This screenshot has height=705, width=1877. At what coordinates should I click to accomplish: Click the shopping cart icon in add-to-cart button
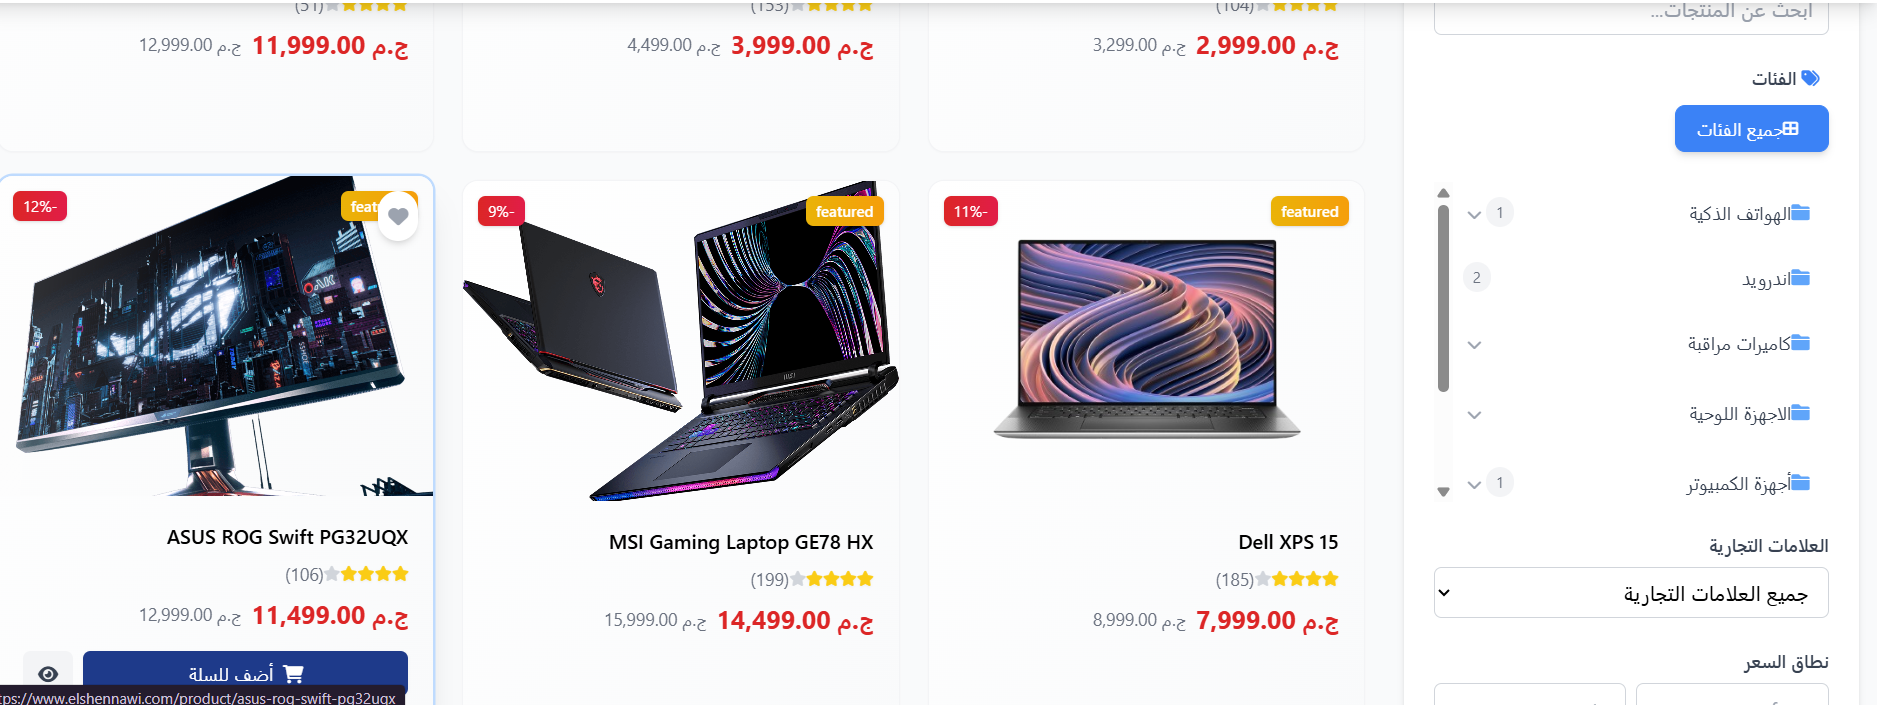click(x=293, y=674)
